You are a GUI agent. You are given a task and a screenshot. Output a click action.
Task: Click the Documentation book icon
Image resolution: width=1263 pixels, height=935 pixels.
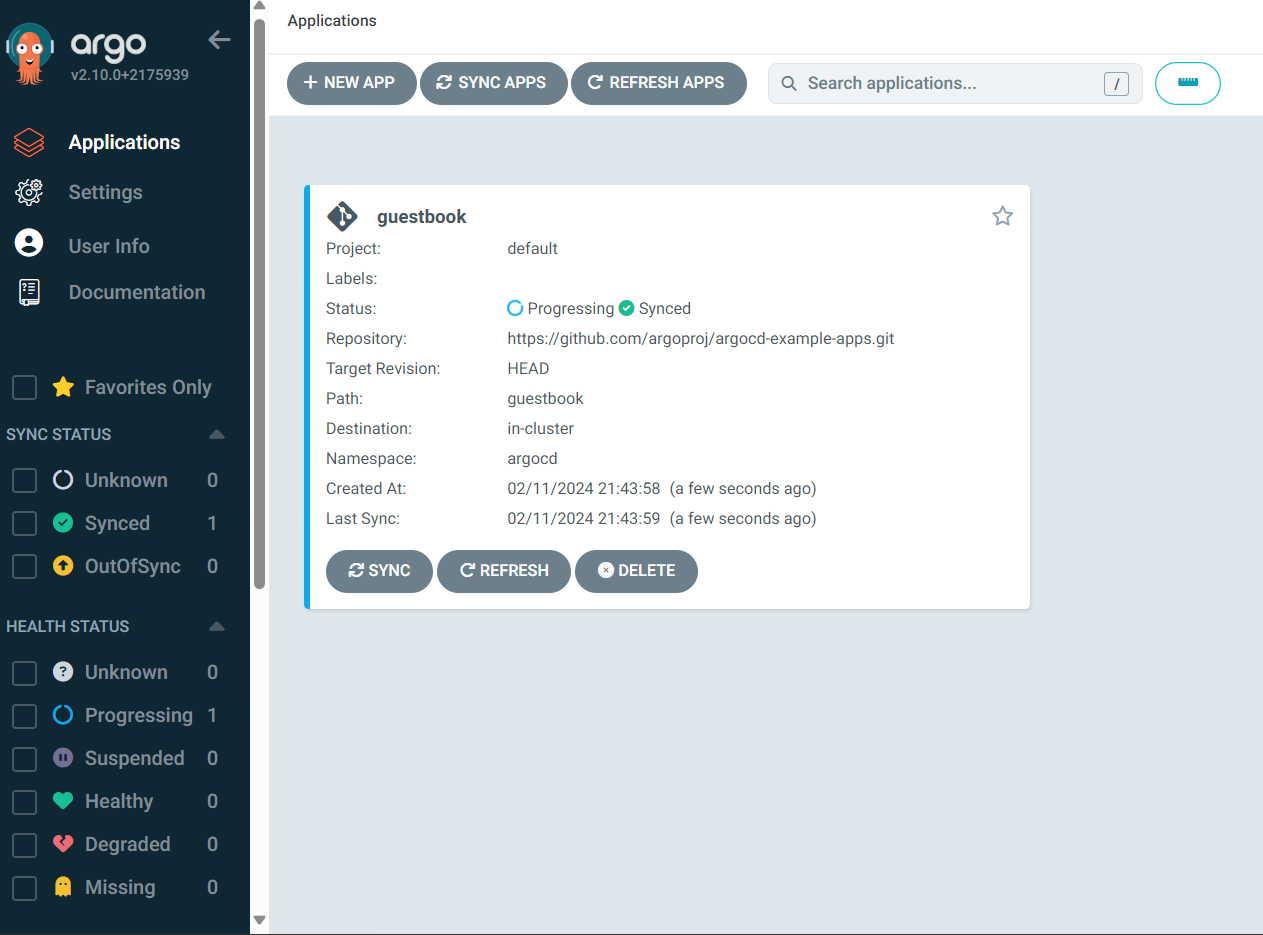(29, 292)
